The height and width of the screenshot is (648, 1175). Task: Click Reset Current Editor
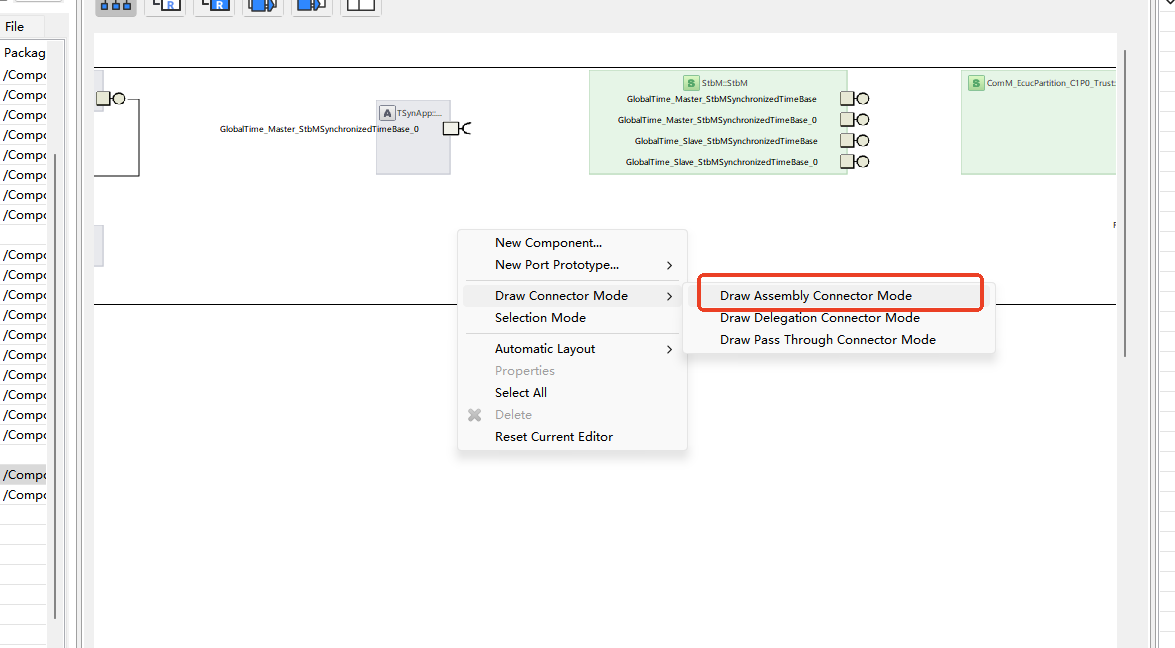553,437
